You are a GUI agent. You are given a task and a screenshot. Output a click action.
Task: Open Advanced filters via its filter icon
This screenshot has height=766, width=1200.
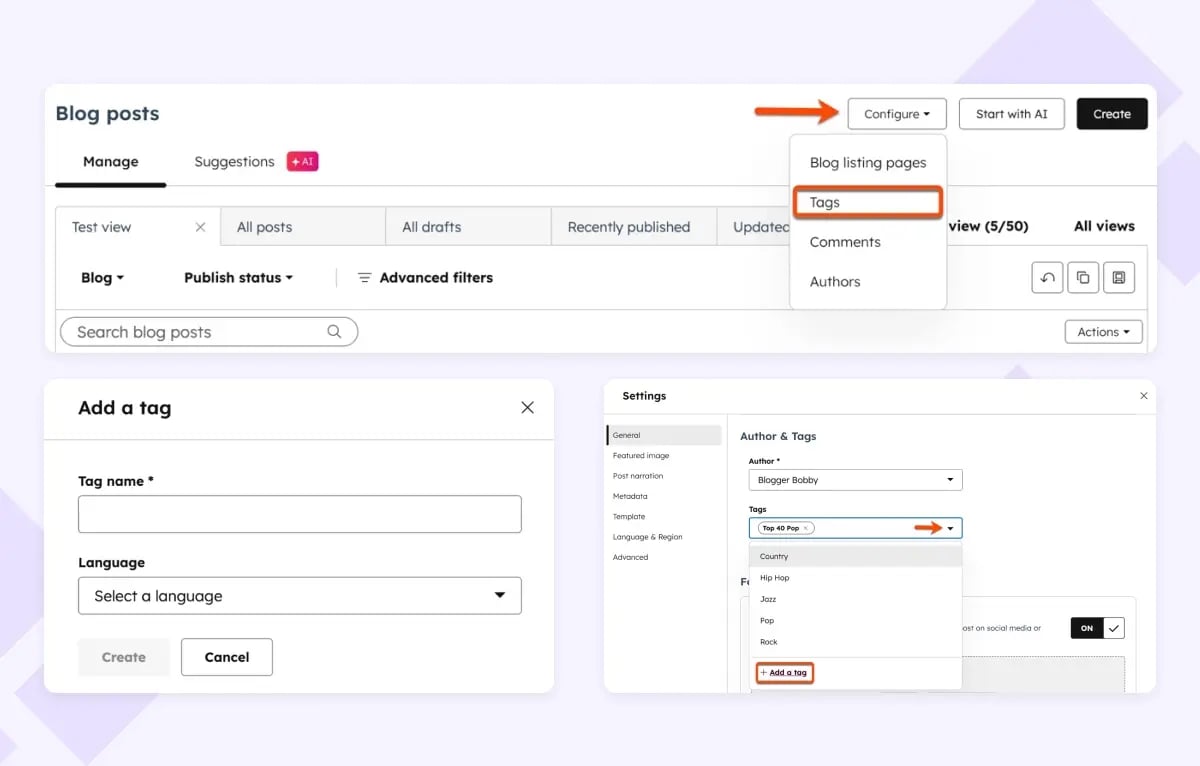coord(364,278)
